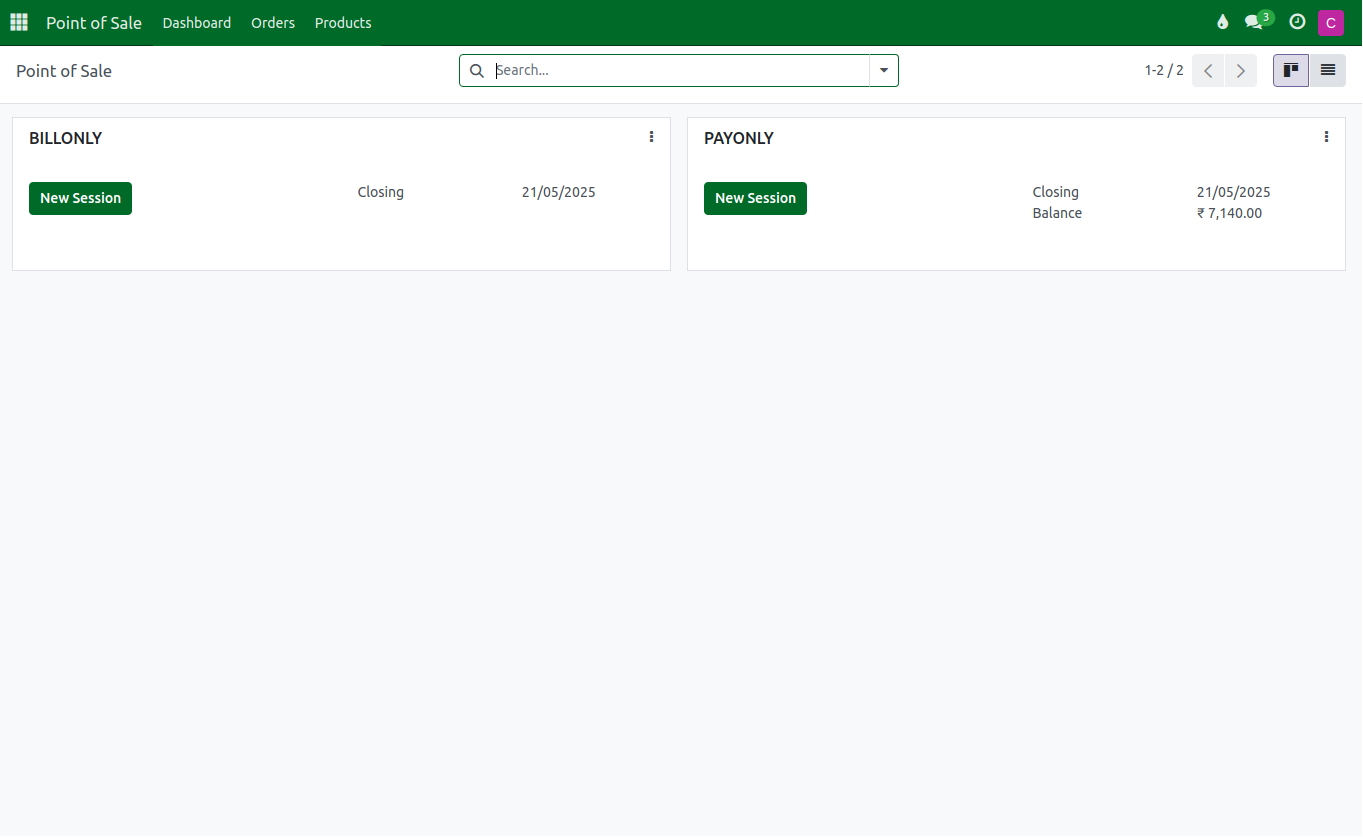1363x837 pixels.
Task: Open the Orders menu
Action: [x=272, y=22]
